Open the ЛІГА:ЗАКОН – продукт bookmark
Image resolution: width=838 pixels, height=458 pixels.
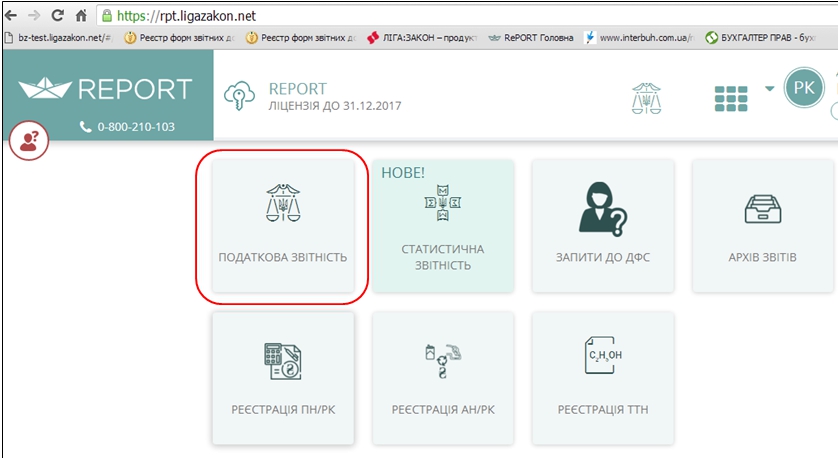[422, 38]
